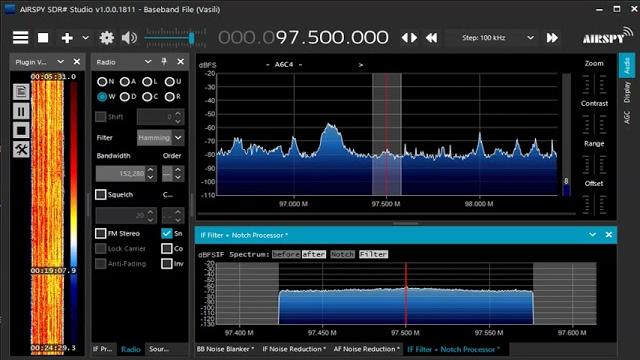The width and height of the screenshot is (640, 360).
Task: Expand the Plugin V... panel dropdown
Action: [x=60, y=62]
